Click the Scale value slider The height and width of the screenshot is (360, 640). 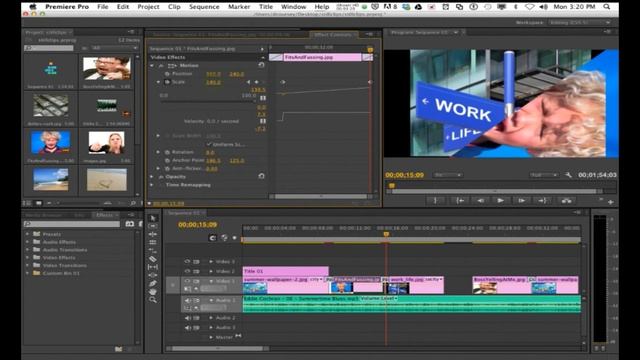tap(207, 101)
